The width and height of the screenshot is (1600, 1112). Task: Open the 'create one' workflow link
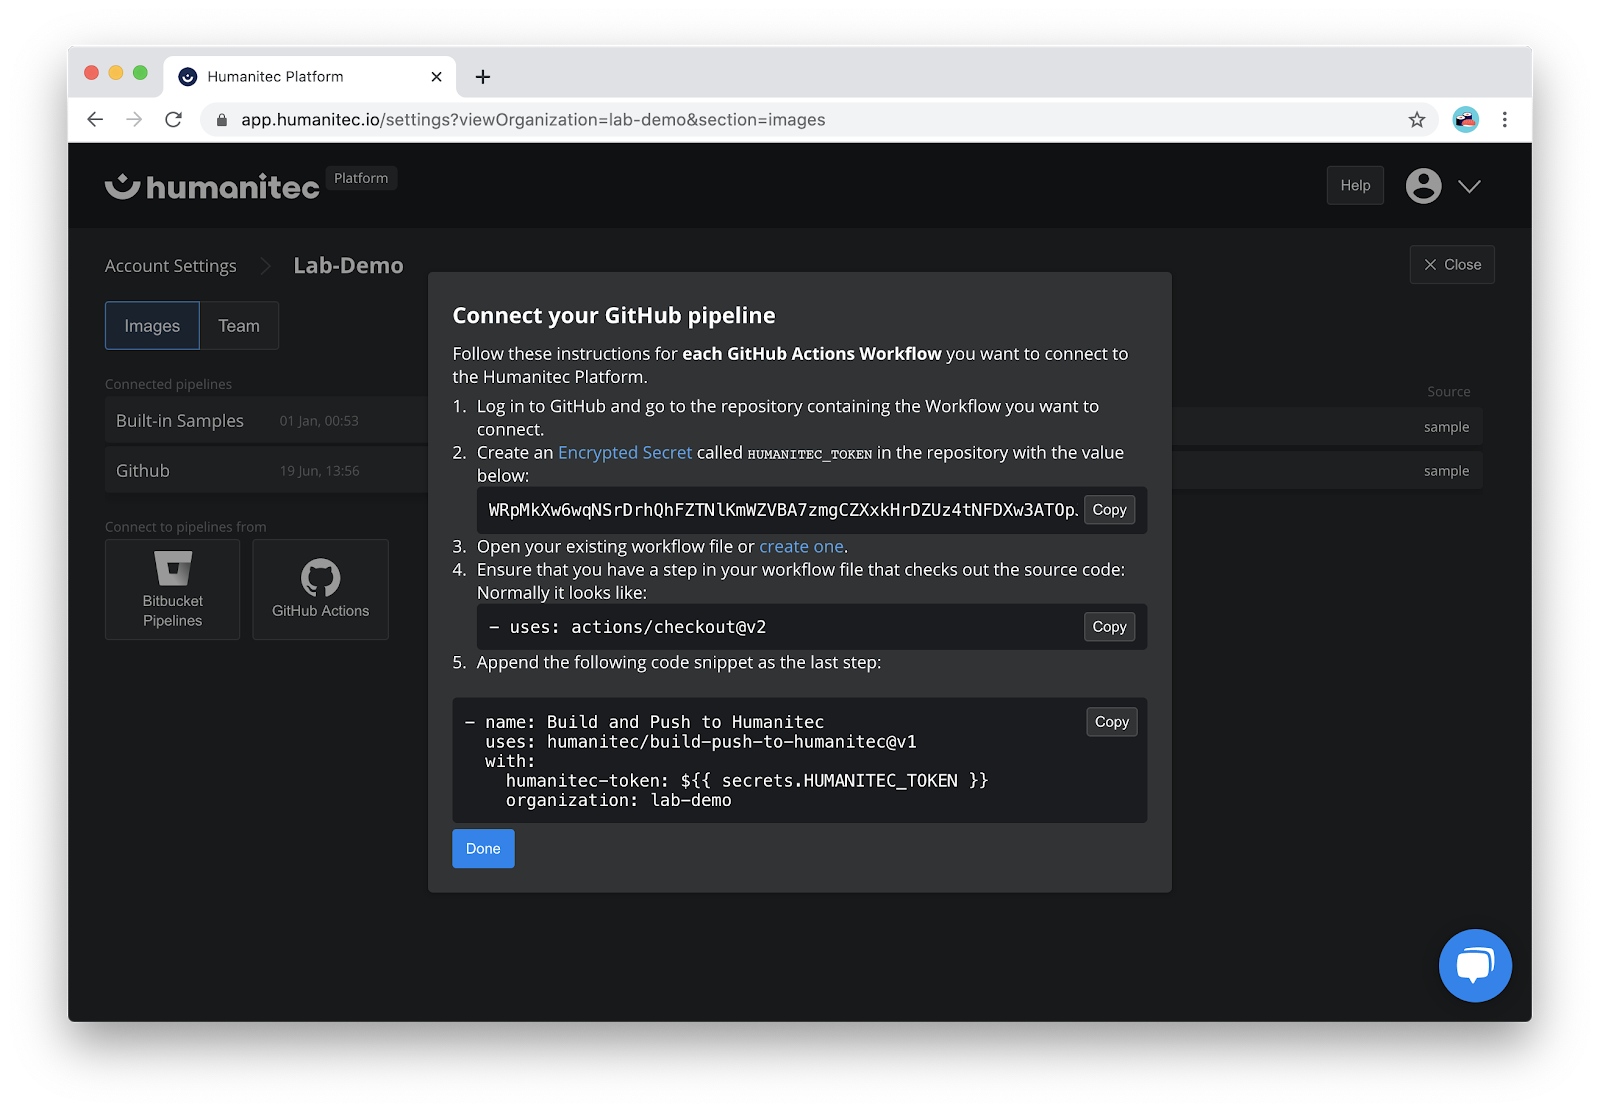click(801, 547)
